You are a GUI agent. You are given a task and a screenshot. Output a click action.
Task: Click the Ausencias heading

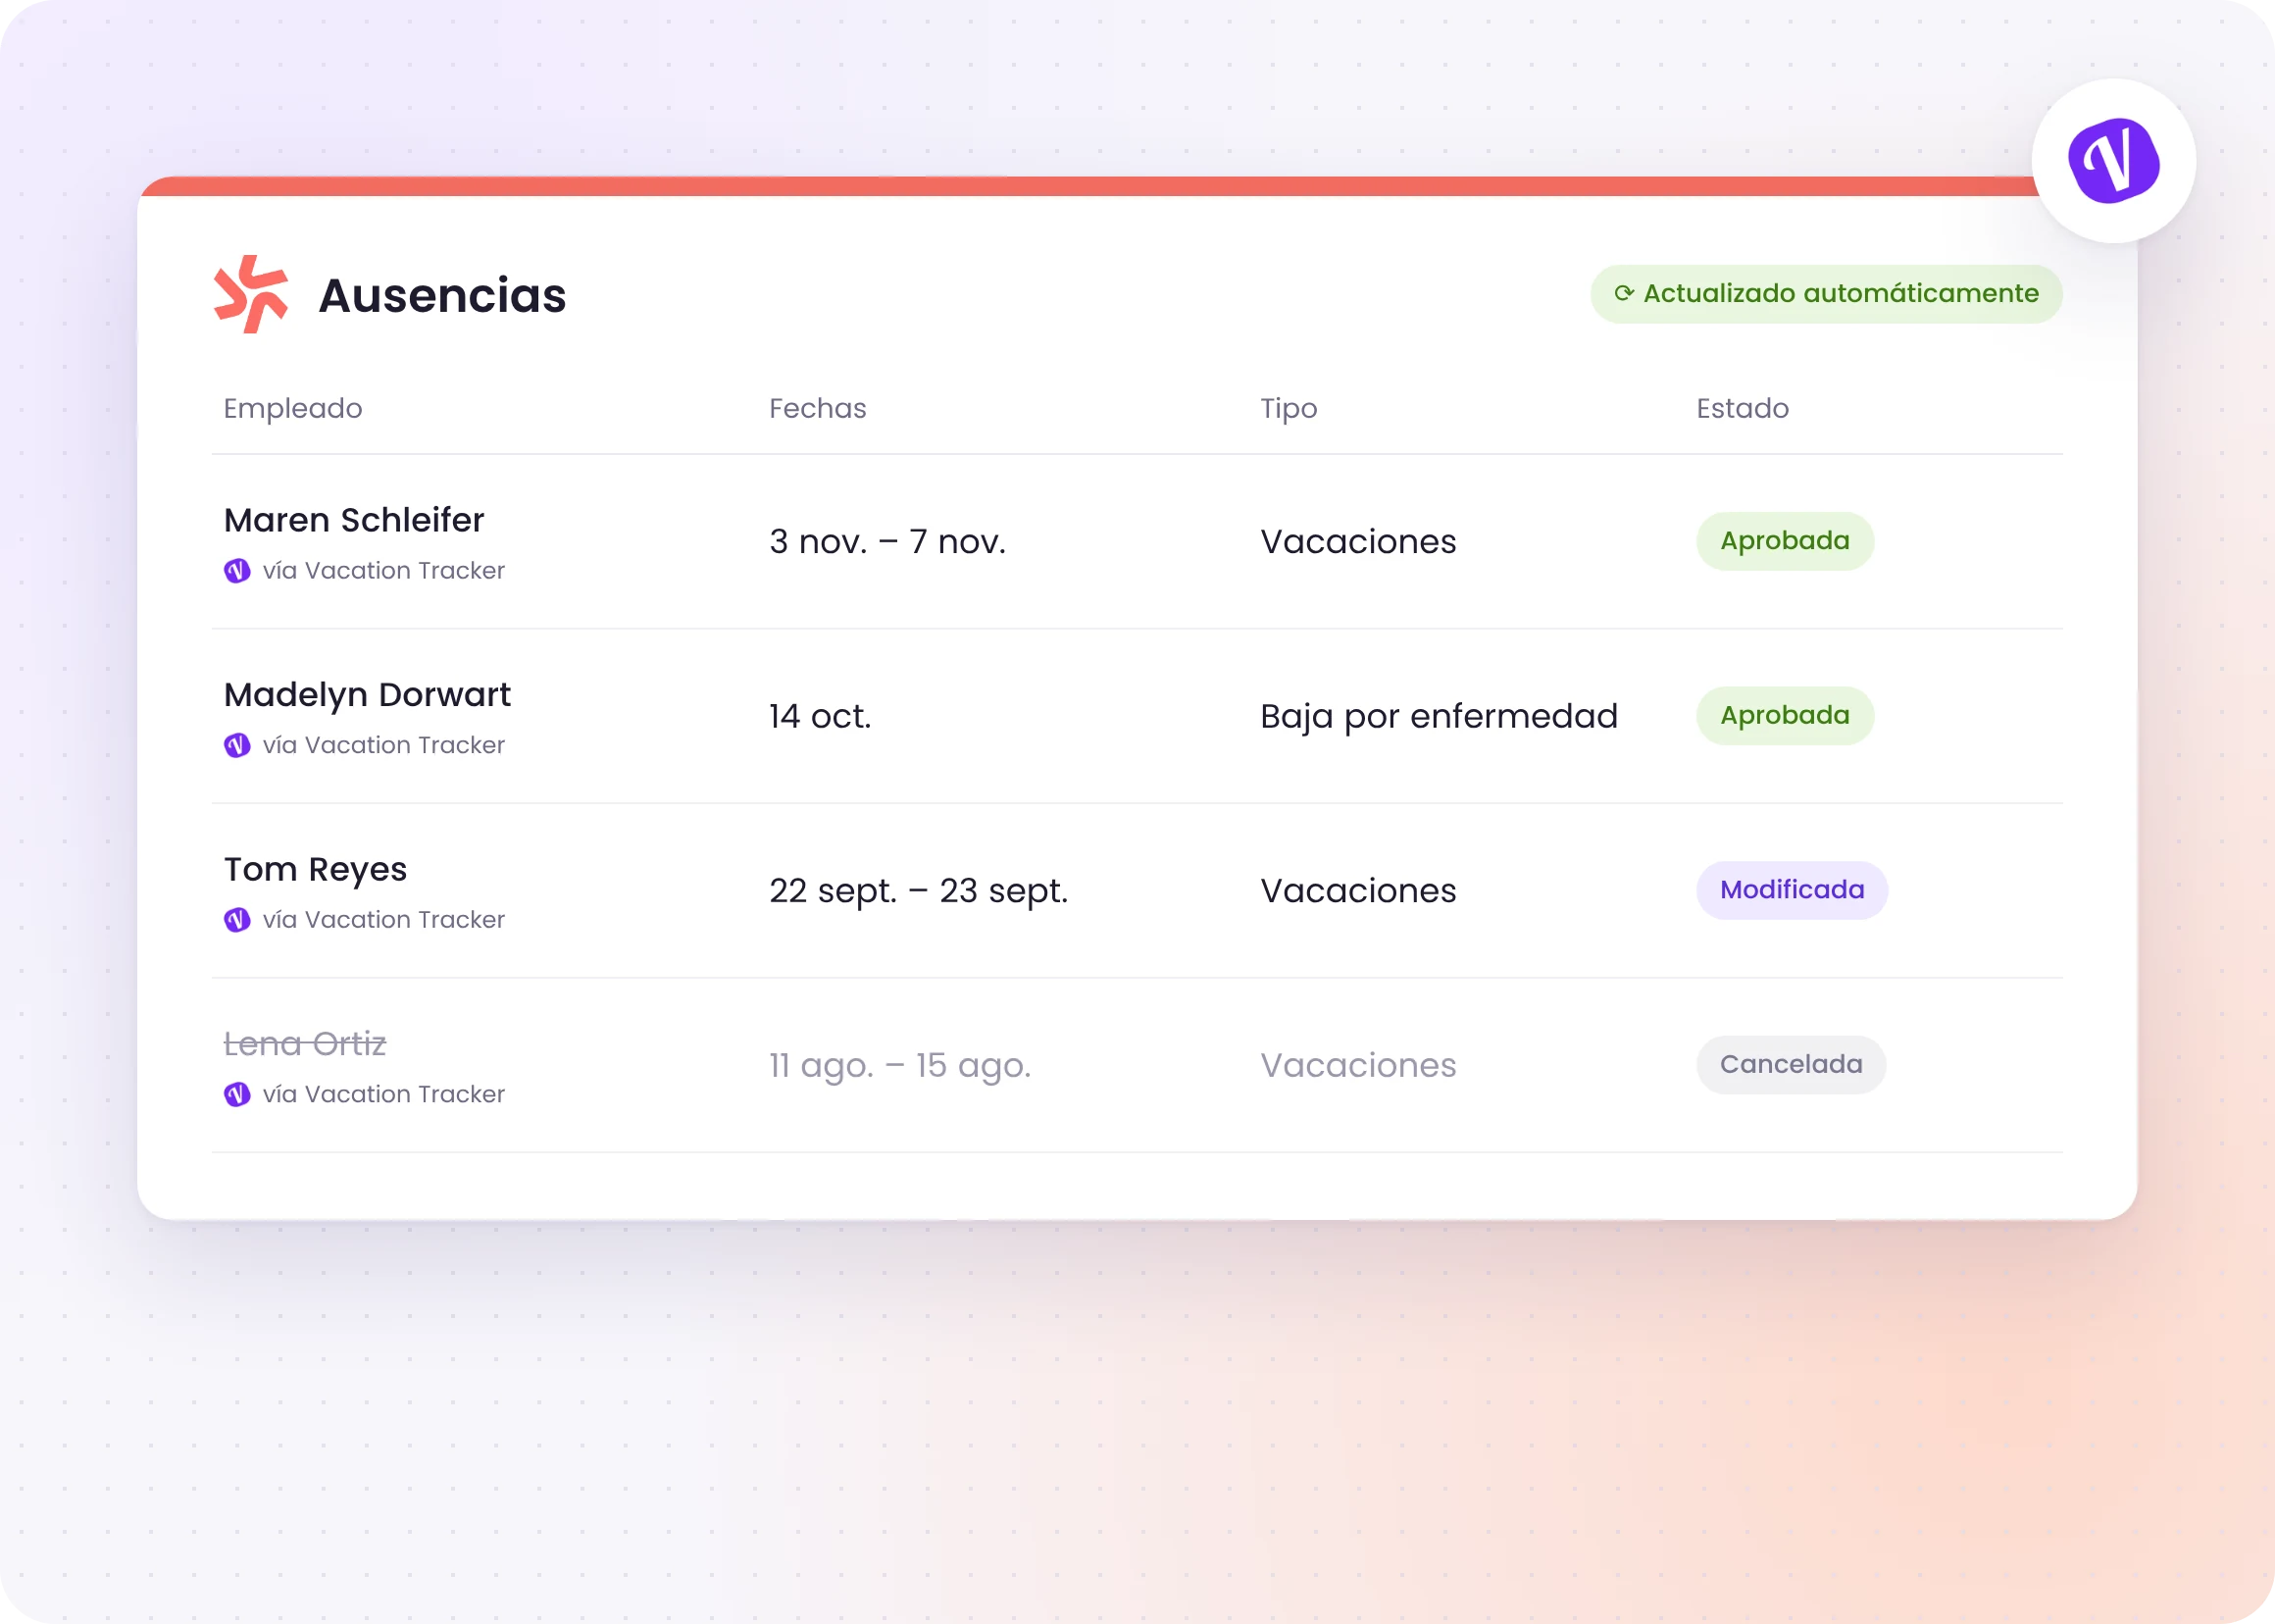(442, 295)
